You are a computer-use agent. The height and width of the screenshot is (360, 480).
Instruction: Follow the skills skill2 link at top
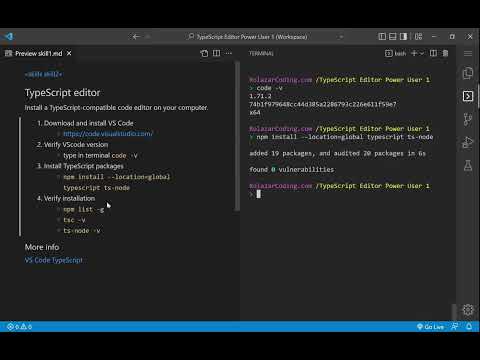(x=43, y=74)
